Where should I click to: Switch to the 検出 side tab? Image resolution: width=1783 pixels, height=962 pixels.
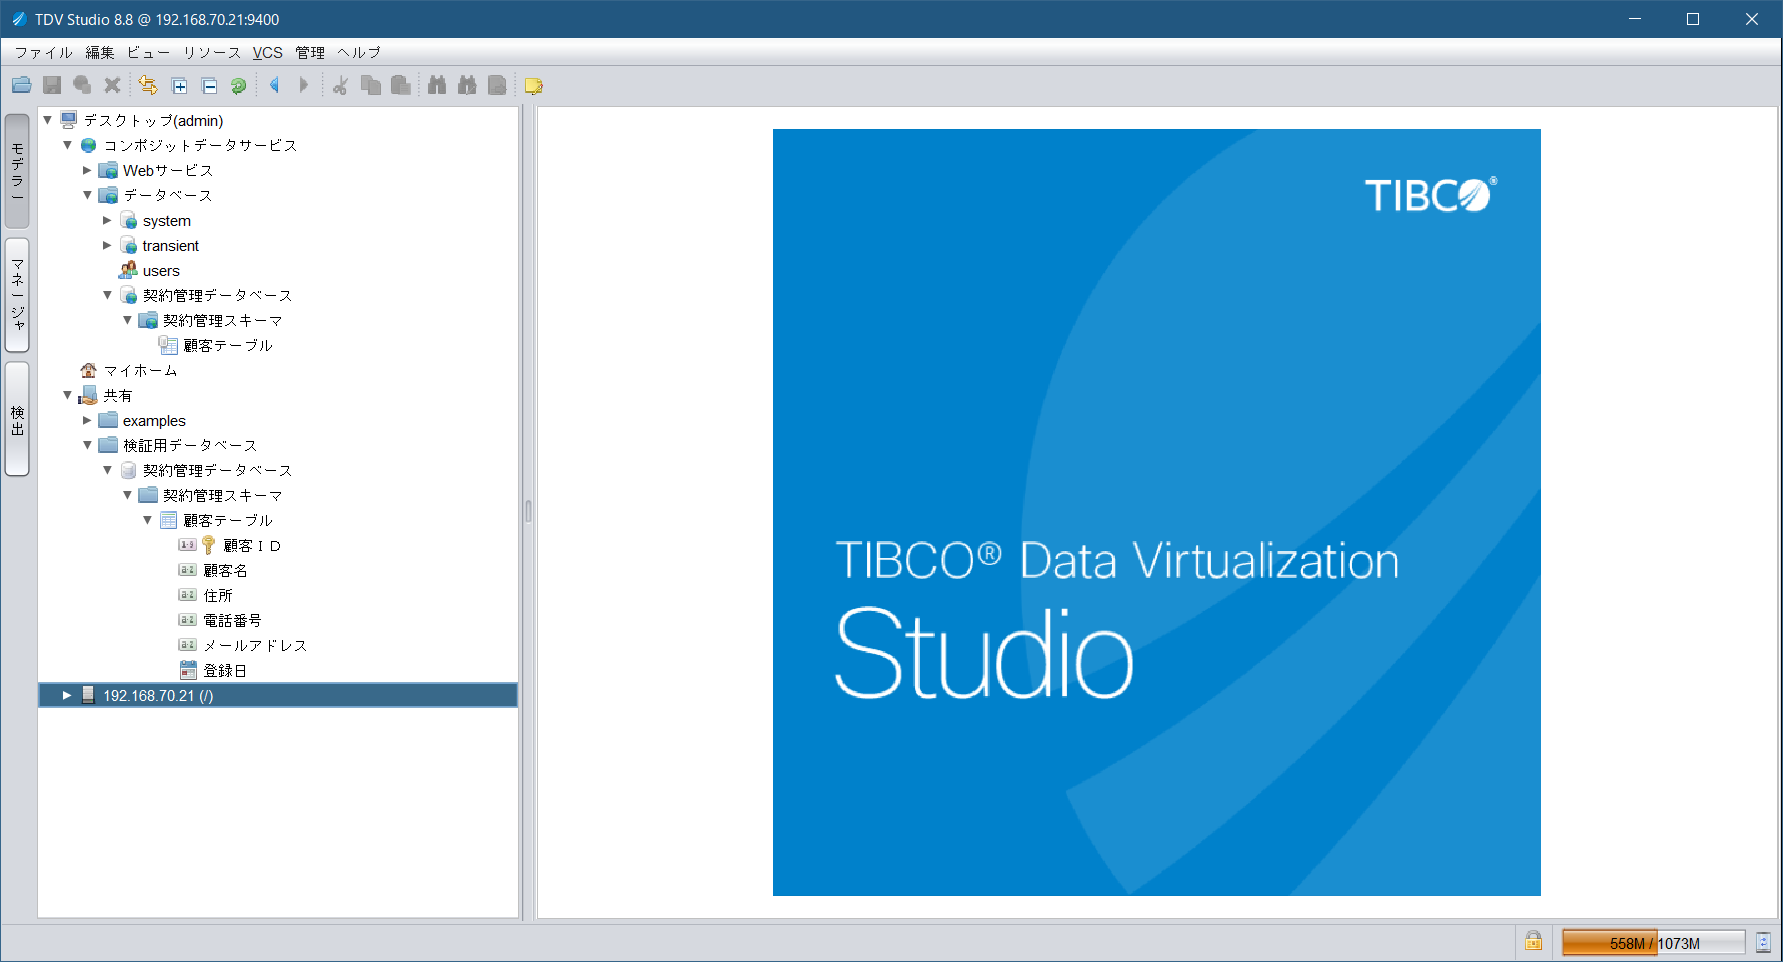(17, 419)
